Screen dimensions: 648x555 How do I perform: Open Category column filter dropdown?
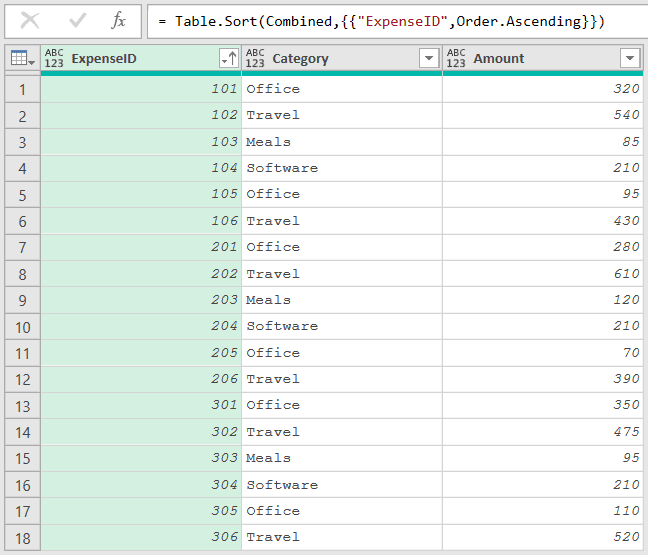tap(429, 58)
